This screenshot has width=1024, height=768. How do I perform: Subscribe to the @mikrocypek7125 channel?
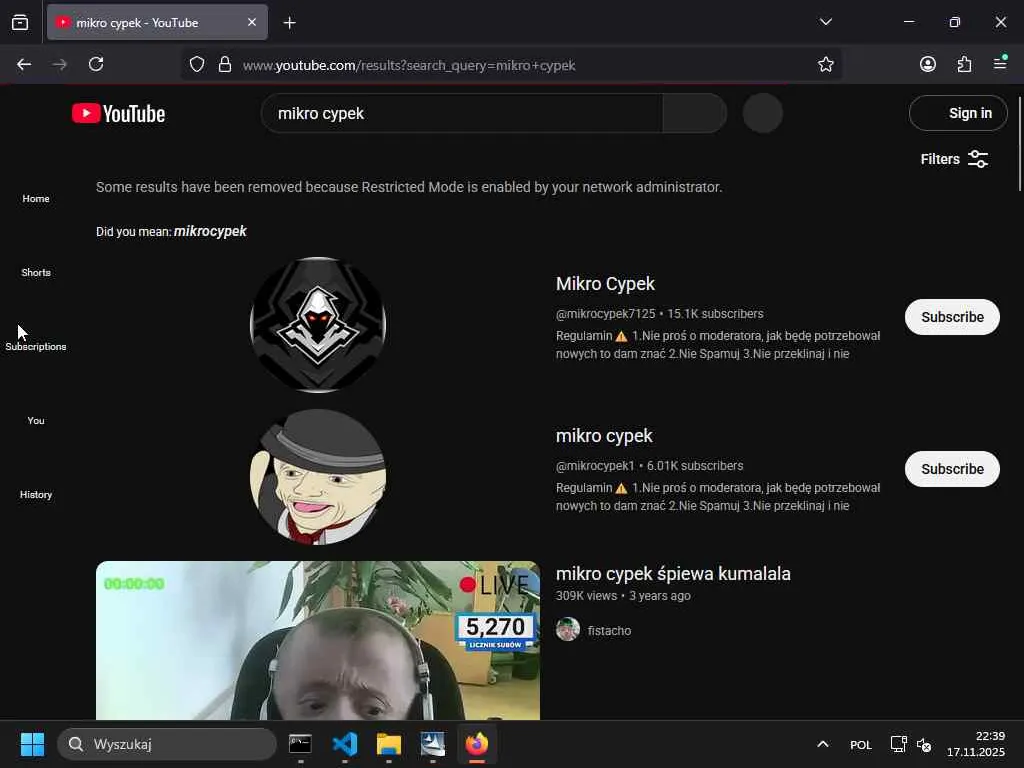(x=952, y=317)
